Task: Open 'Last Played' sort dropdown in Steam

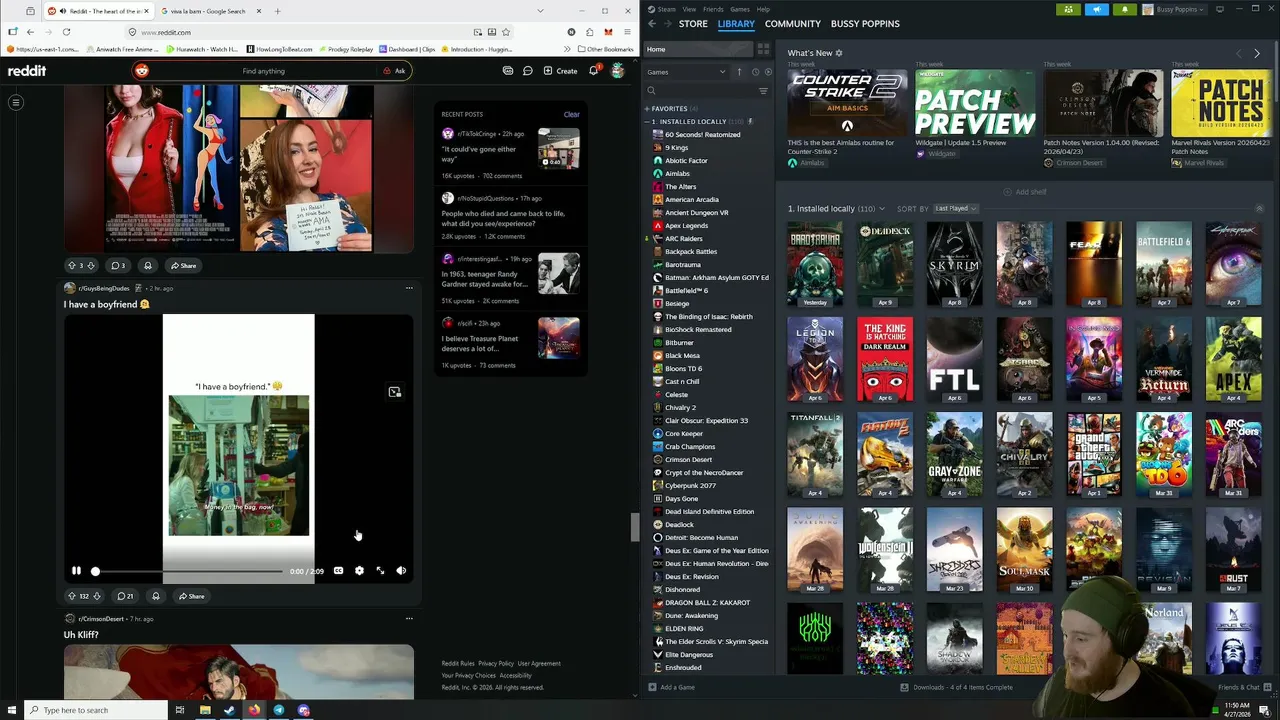Action: [x=954, y=209]
